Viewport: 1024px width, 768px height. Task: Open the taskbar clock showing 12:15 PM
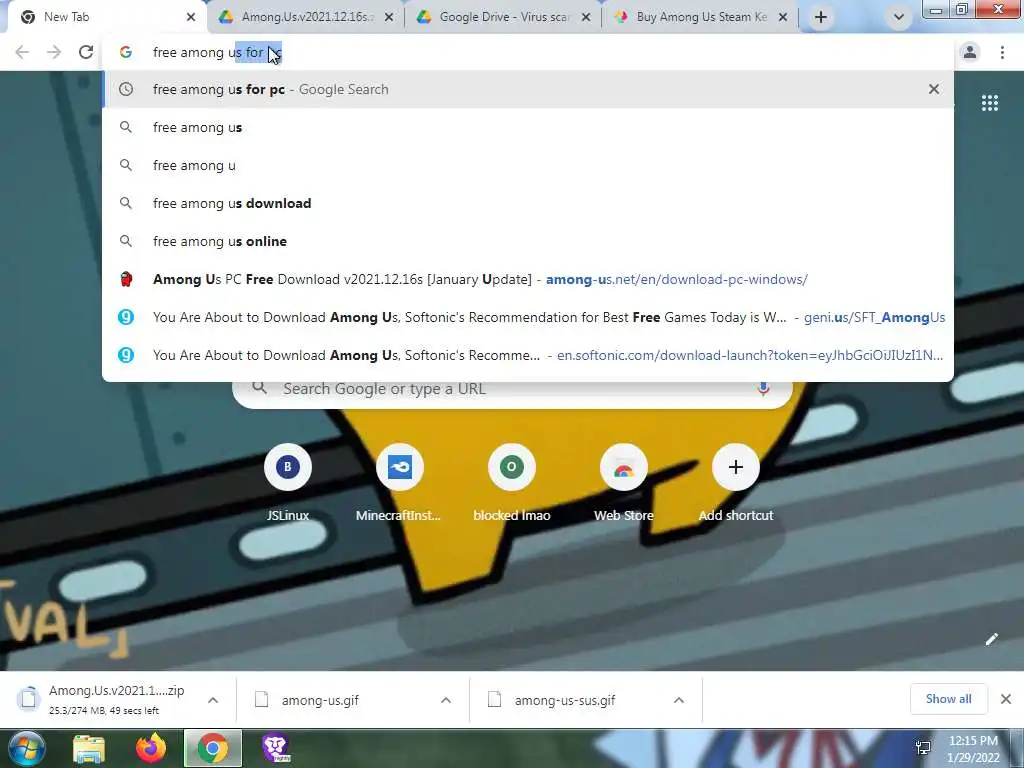click(x=974, y=749)
